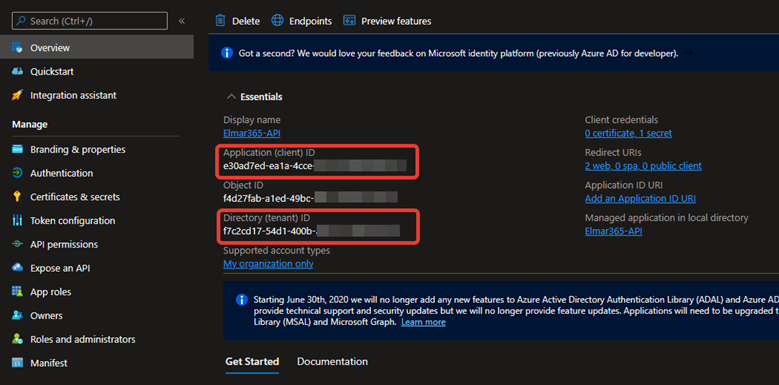Image resolution: width=779 pixels, height=385 pixels.
Task: Click into the Search (Ctrl+/) field
Action: (90, 21)
